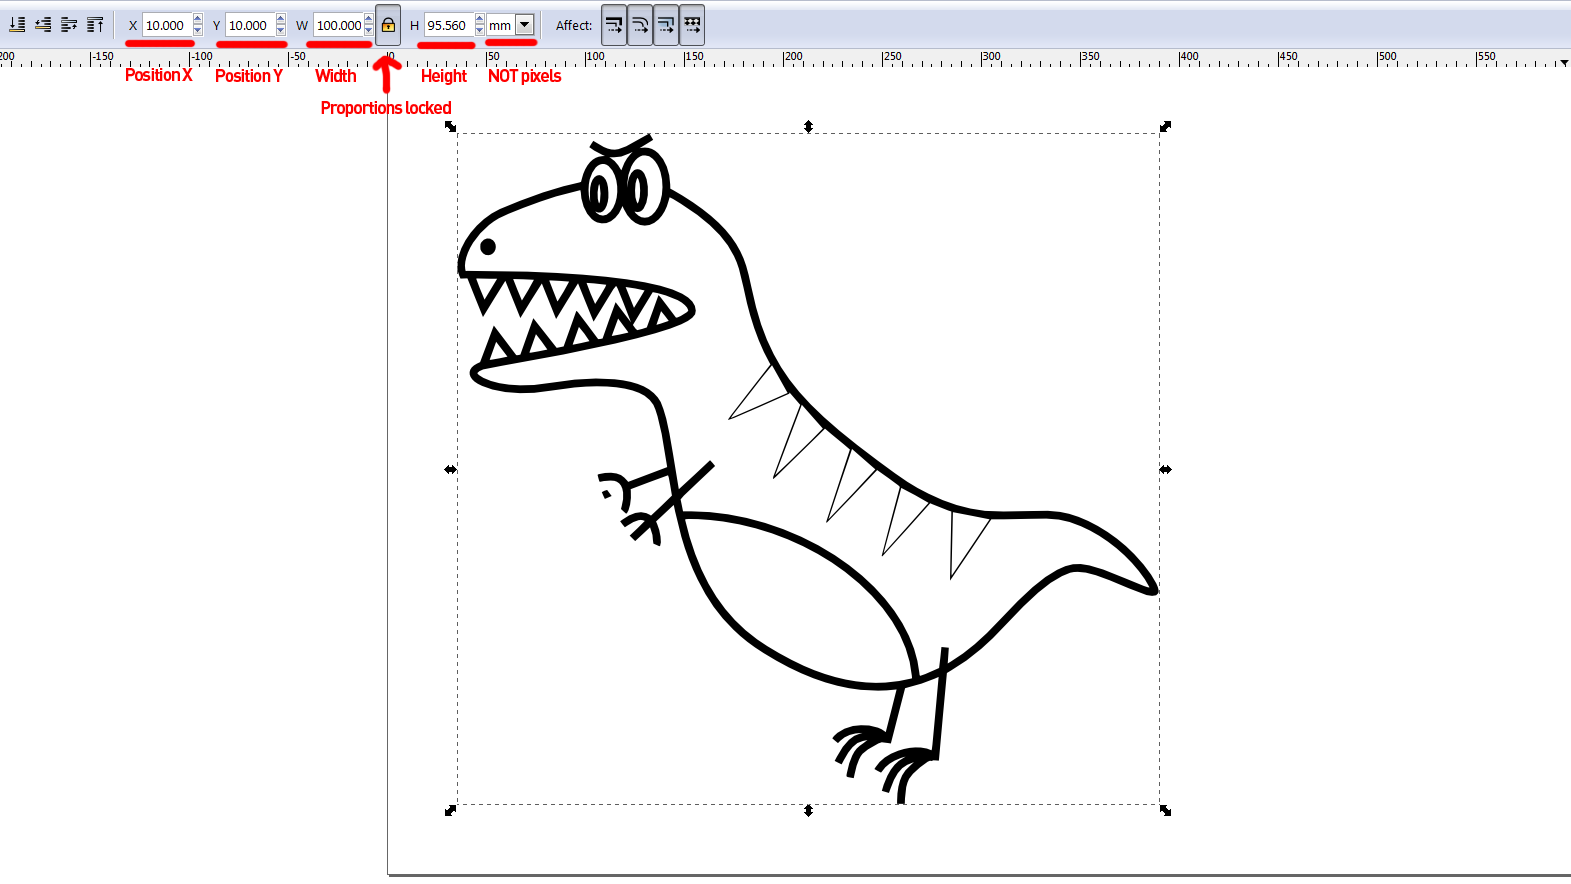Click Lower selection to bottom icon
Image resolution: width=1571 pixels, height=884 pixels.
coord(17,25)
